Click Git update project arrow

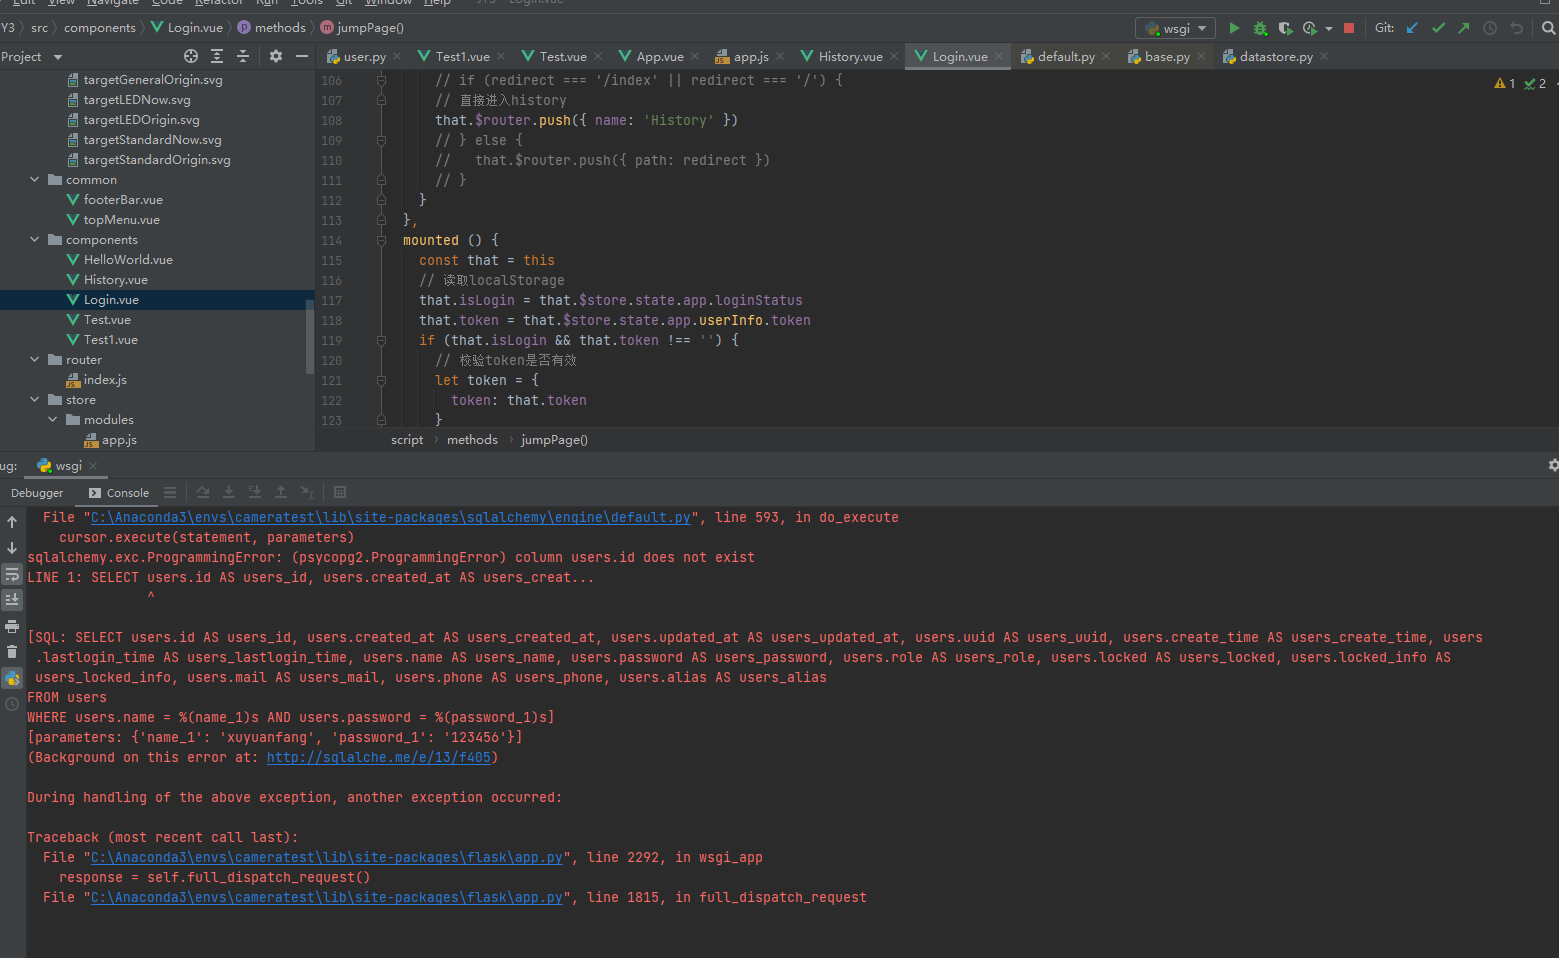pos(1412,28)
